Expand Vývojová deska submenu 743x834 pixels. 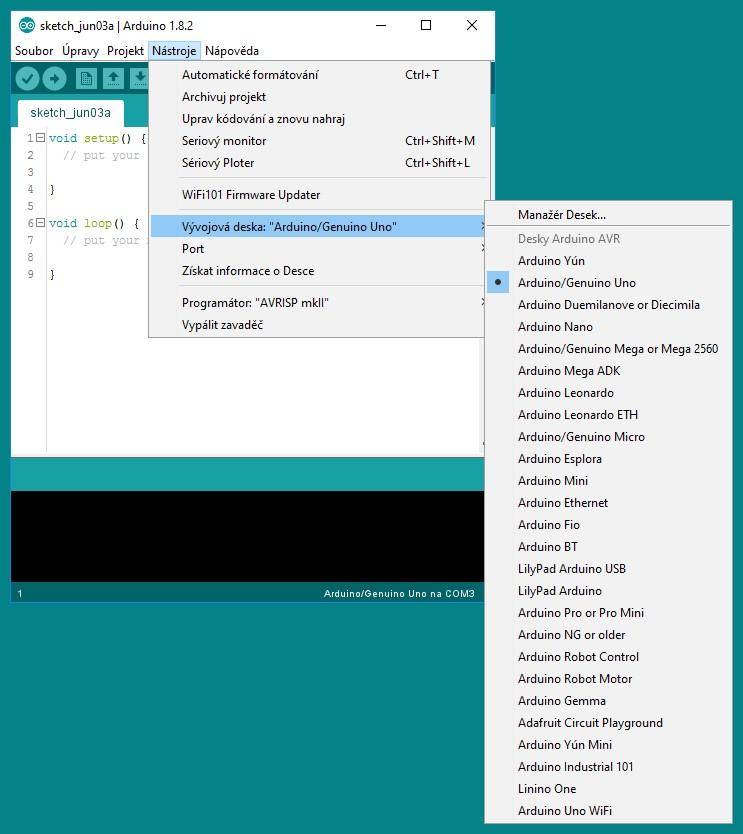coord(318,227)
